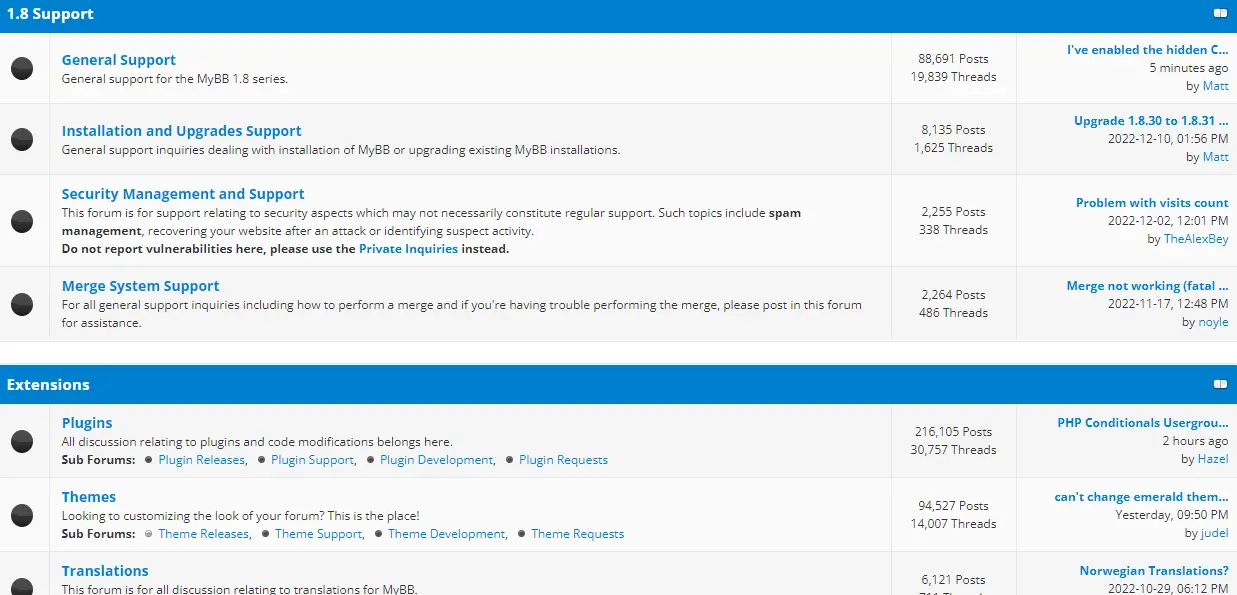The height and width of the screenshot is (595, 1237).
Task: Open the Merge System Support forum
Action: pyautogui.click(x=141, y=286)
